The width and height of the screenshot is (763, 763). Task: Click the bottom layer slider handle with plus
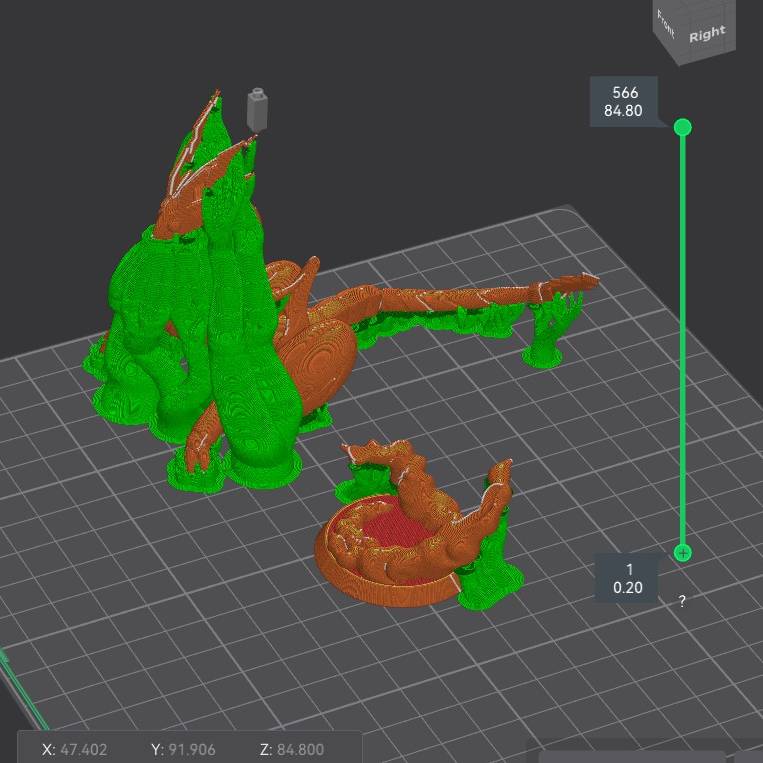coord(683,553)
